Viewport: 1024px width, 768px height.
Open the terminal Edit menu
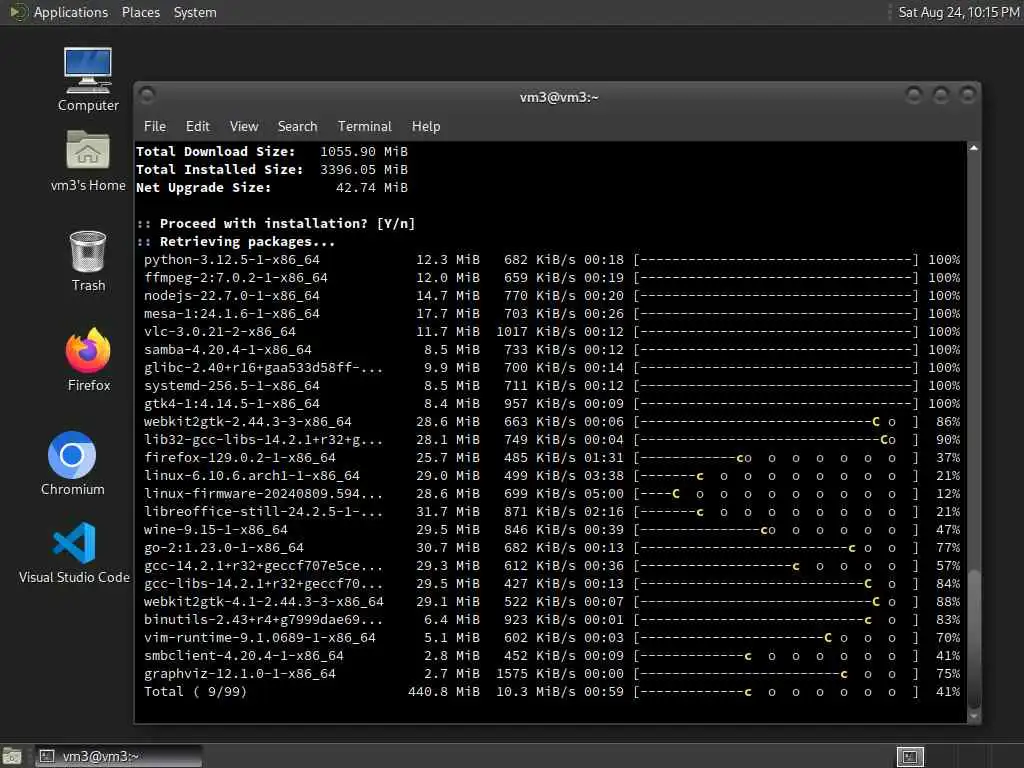click(197, 126)
